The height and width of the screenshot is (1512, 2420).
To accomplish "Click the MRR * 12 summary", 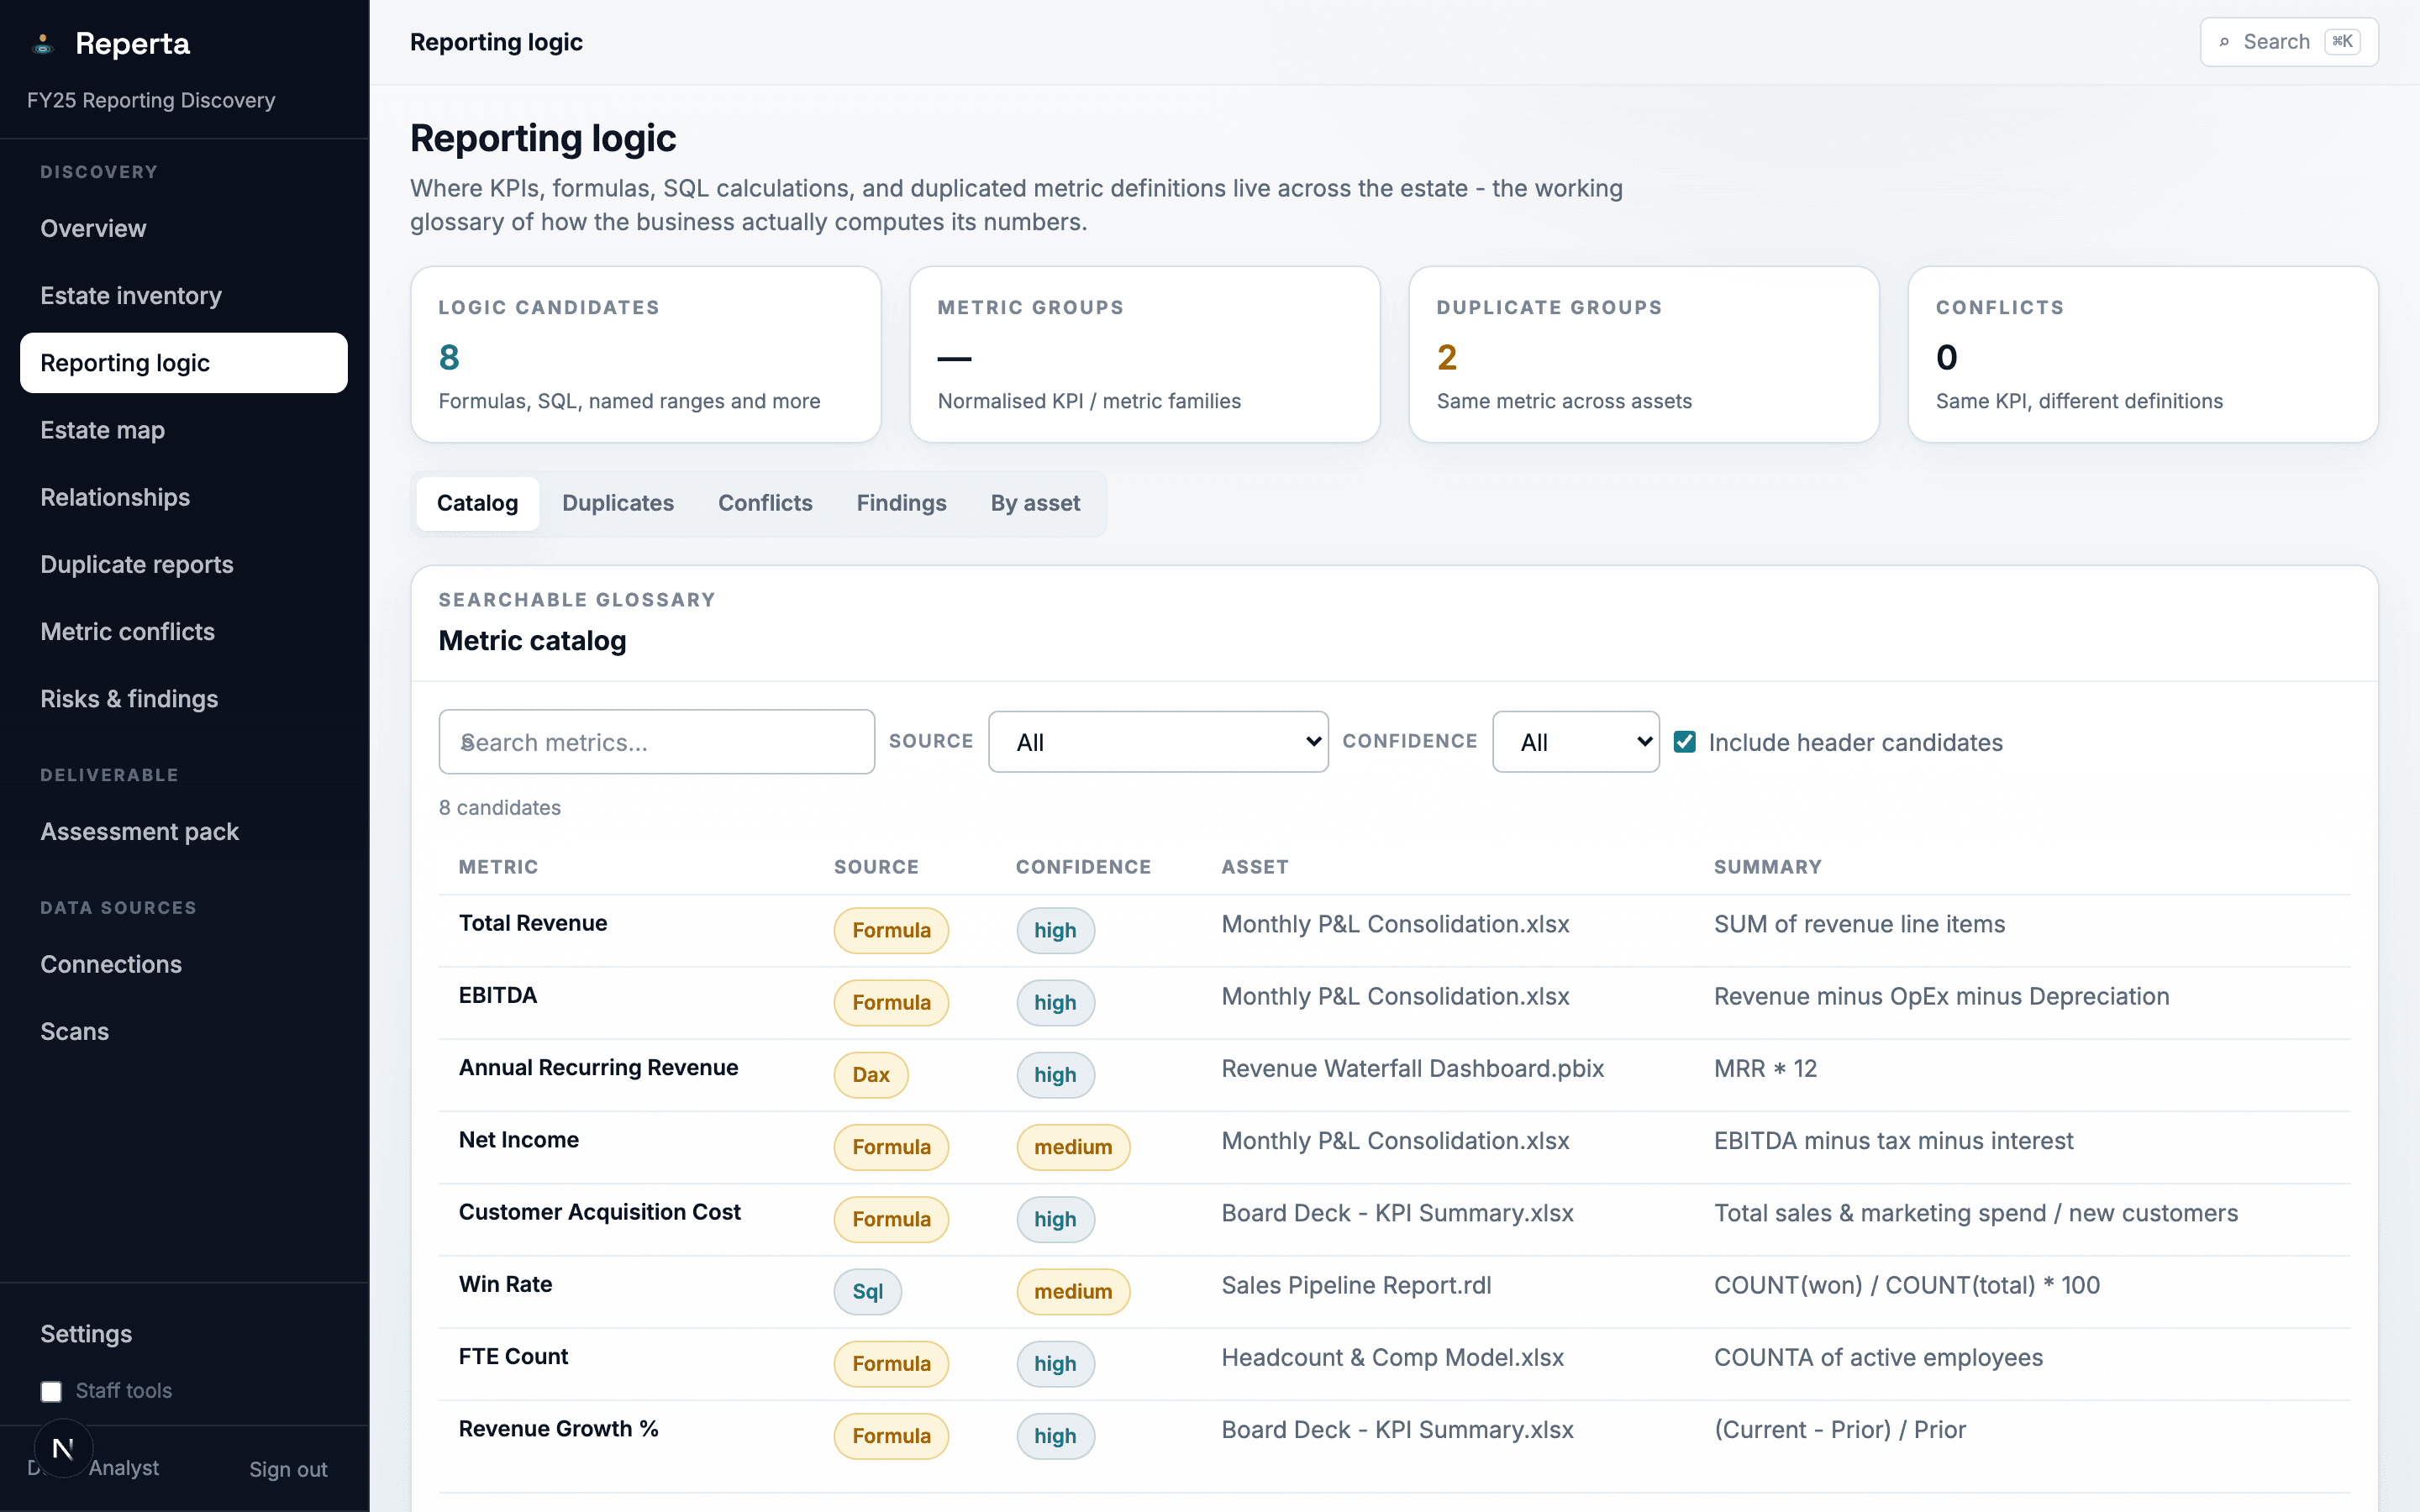I will (x=1765, y=1068).
